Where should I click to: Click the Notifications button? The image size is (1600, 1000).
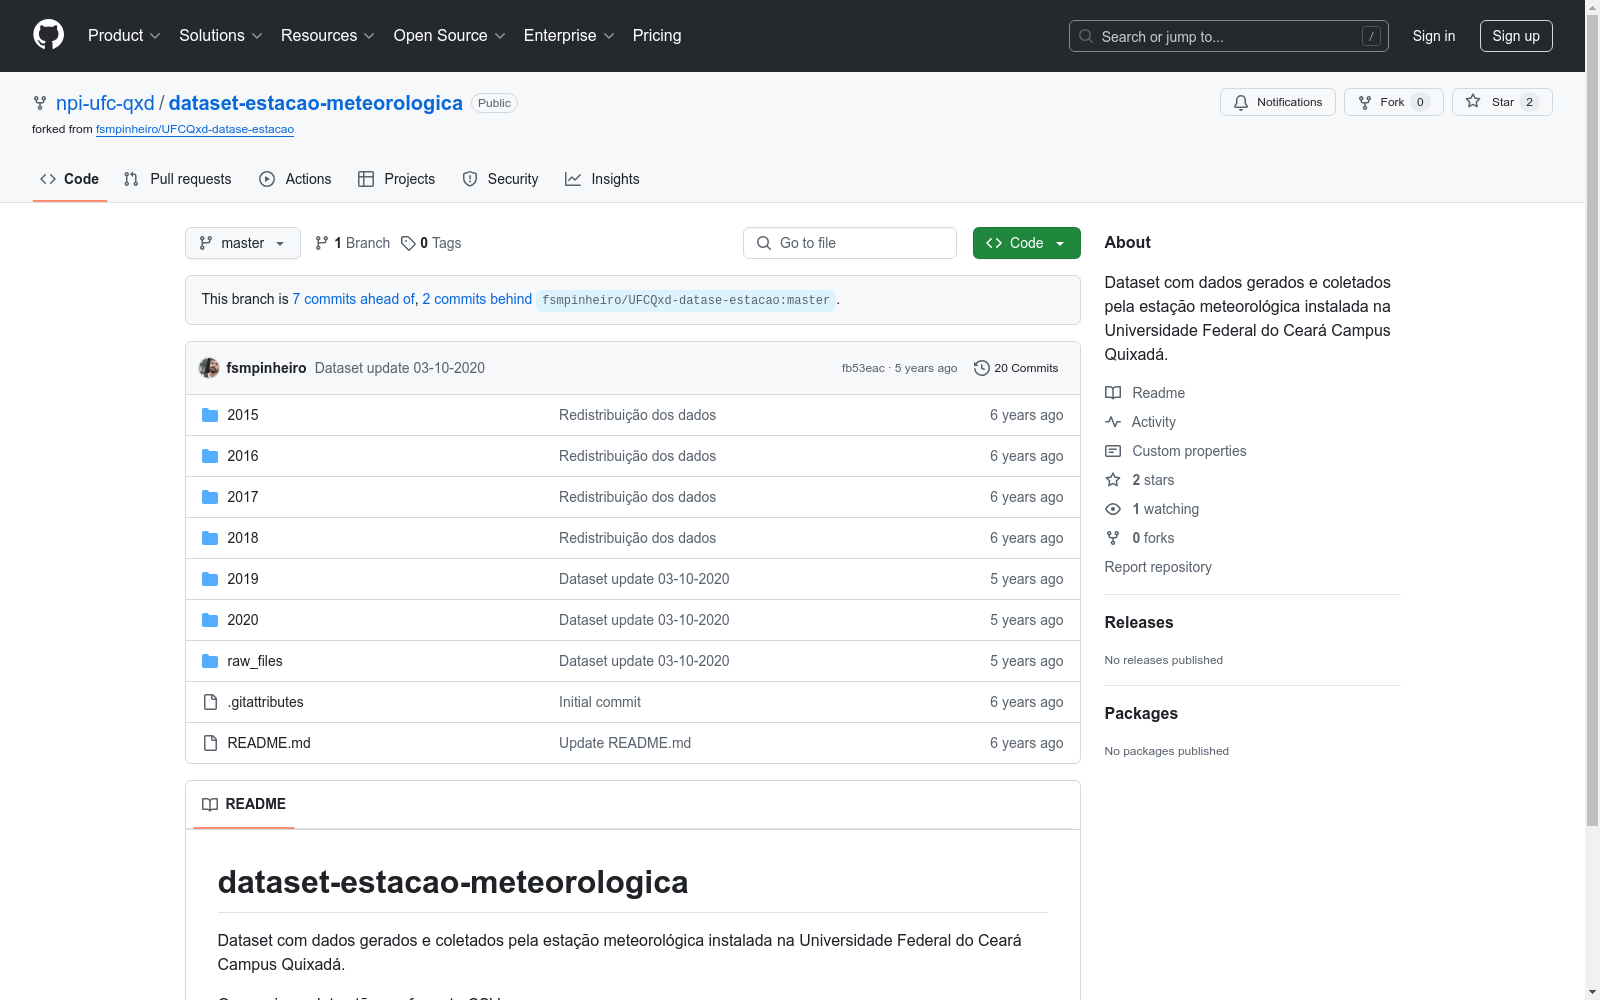tap(1278, 102)
